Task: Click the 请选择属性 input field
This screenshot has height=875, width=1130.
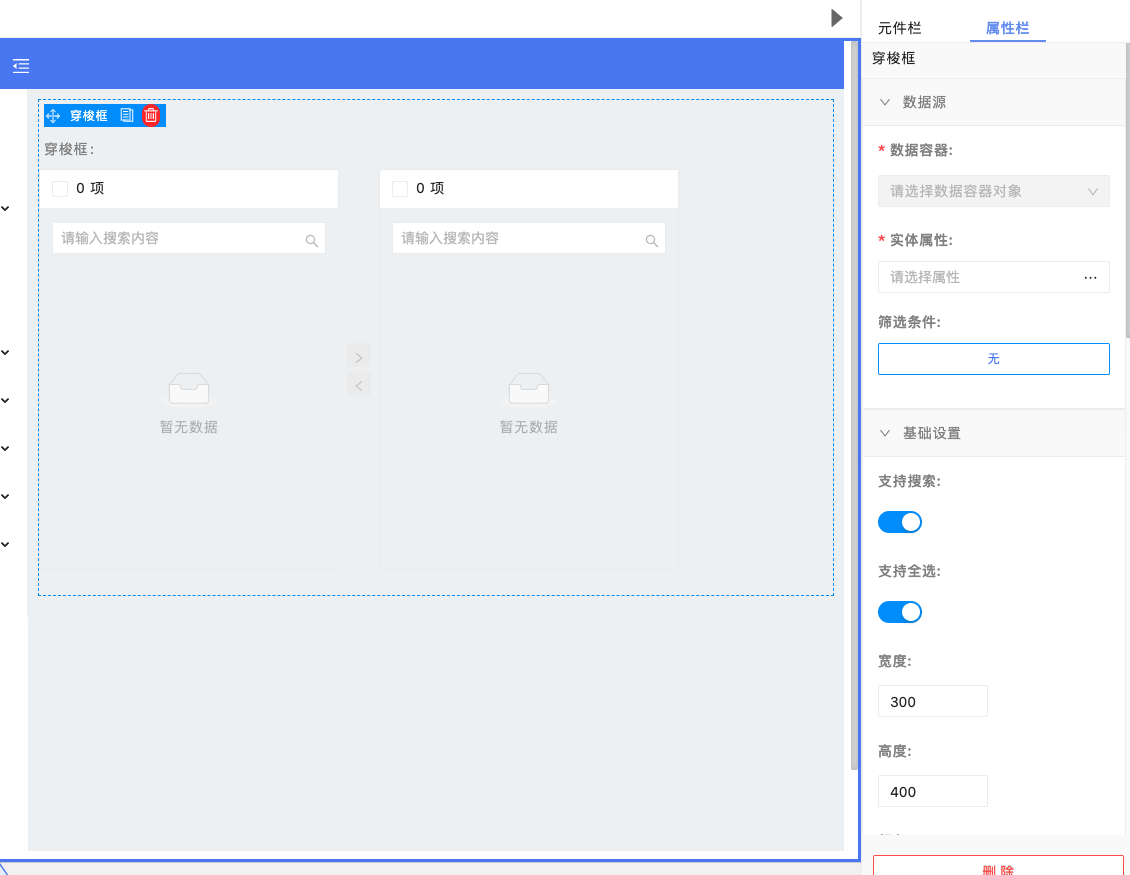Action: pos(993,277)
